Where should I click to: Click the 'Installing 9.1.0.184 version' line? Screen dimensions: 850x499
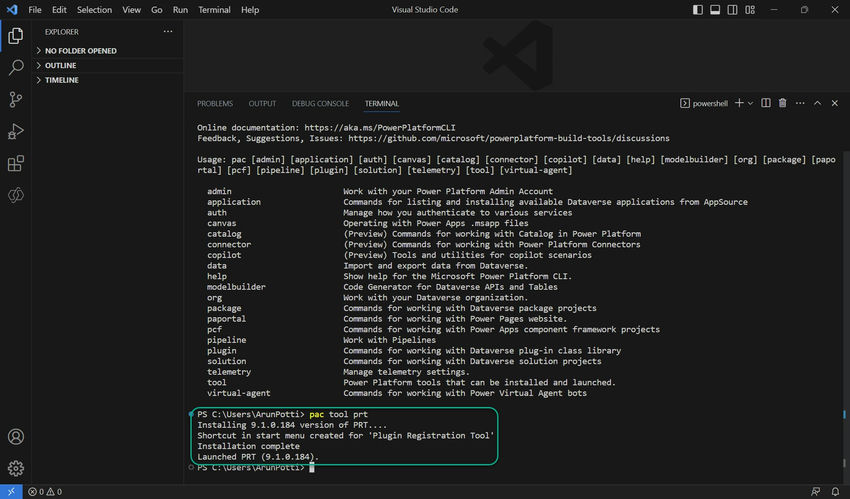point(292,425)
